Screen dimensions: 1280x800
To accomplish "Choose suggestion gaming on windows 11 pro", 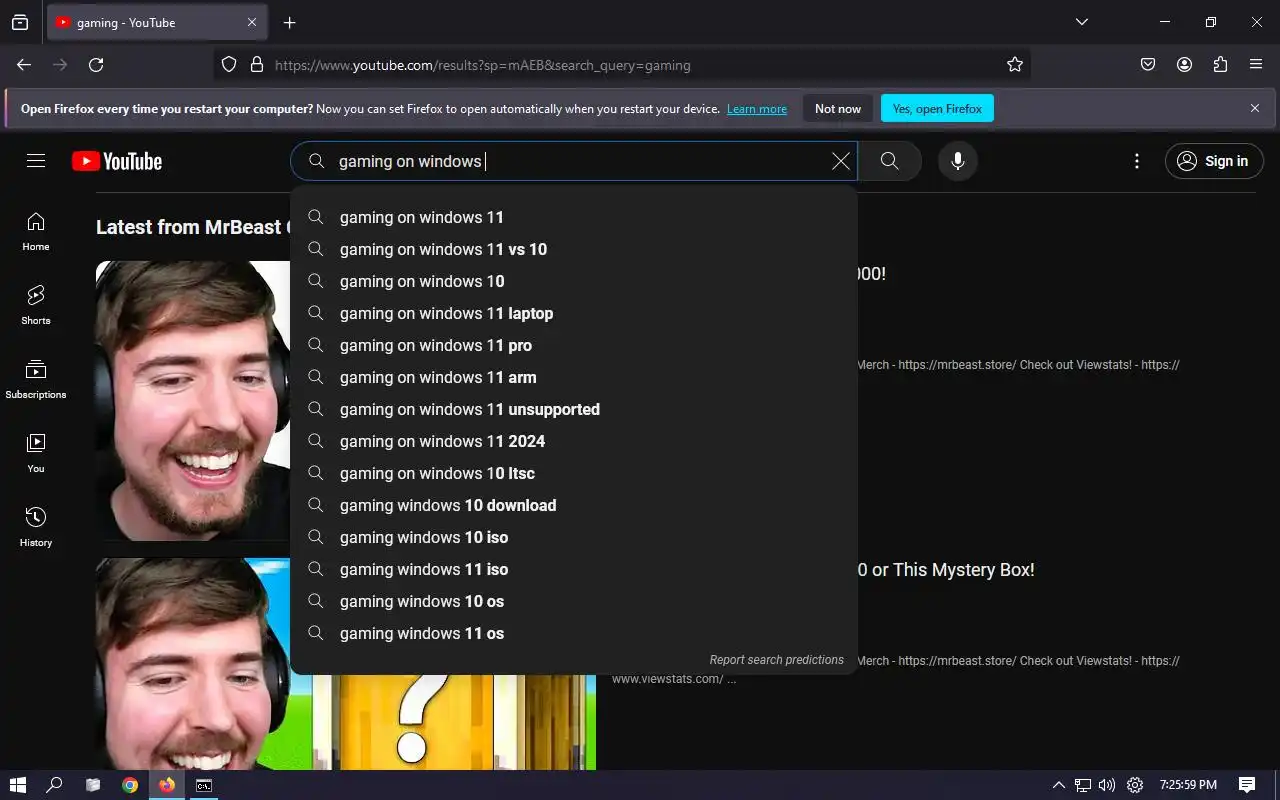I will (x=574, y=345).
